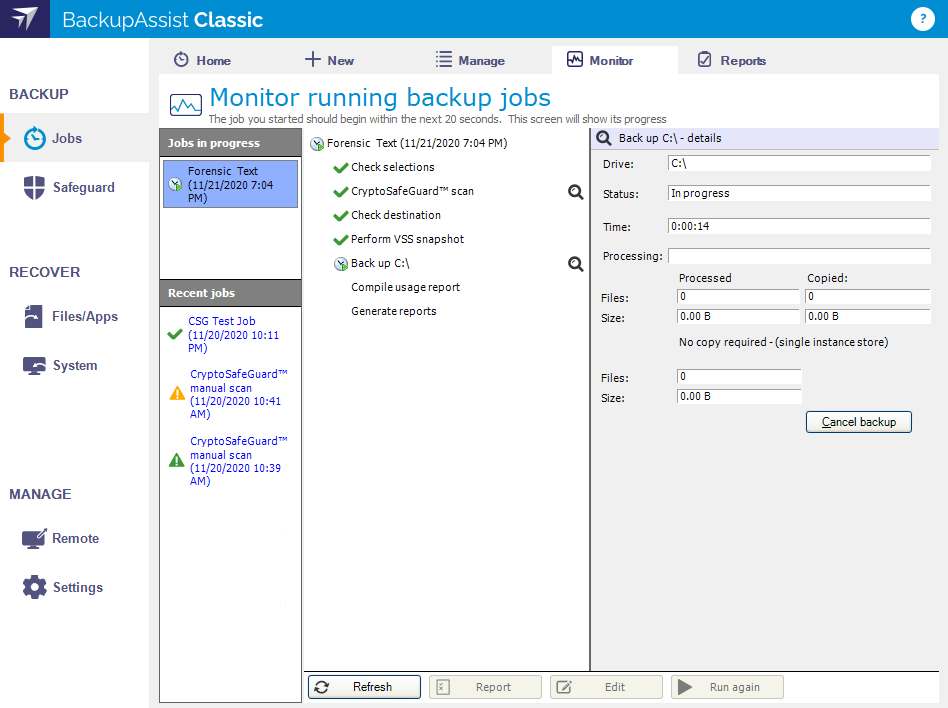Click the Recent jobs header
This screenshot has width=948, height=708.
(x=230, y=293)
